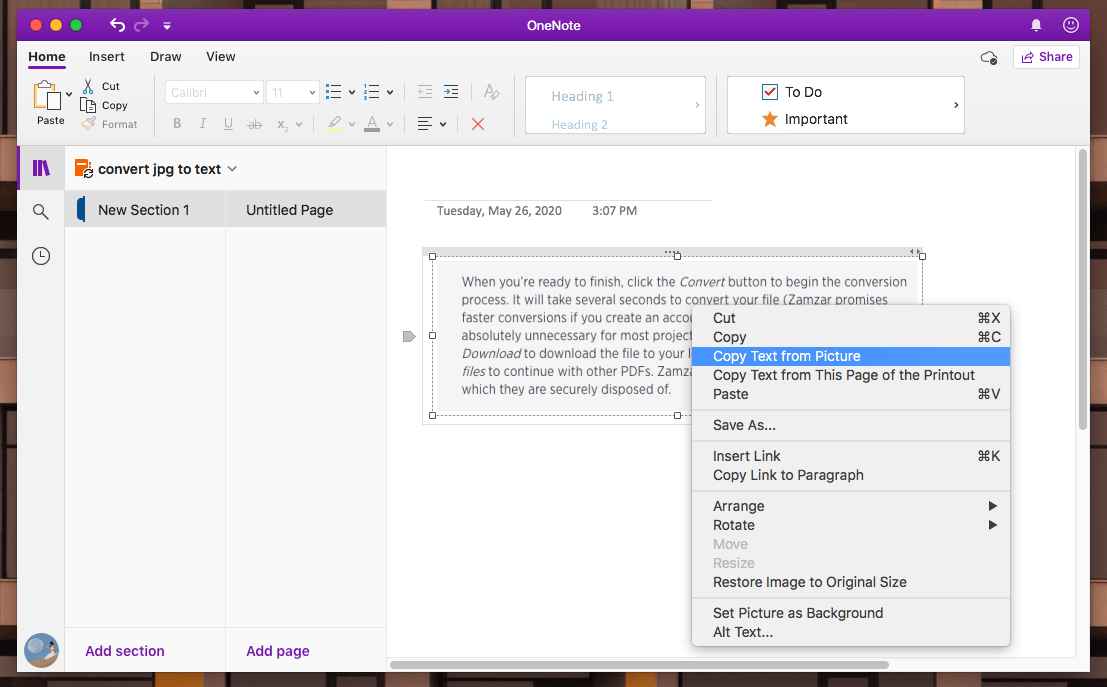This screenshot has width=1107, height=687.
Task: Click the Undo arrow in title bar
Action: [117, 25]
